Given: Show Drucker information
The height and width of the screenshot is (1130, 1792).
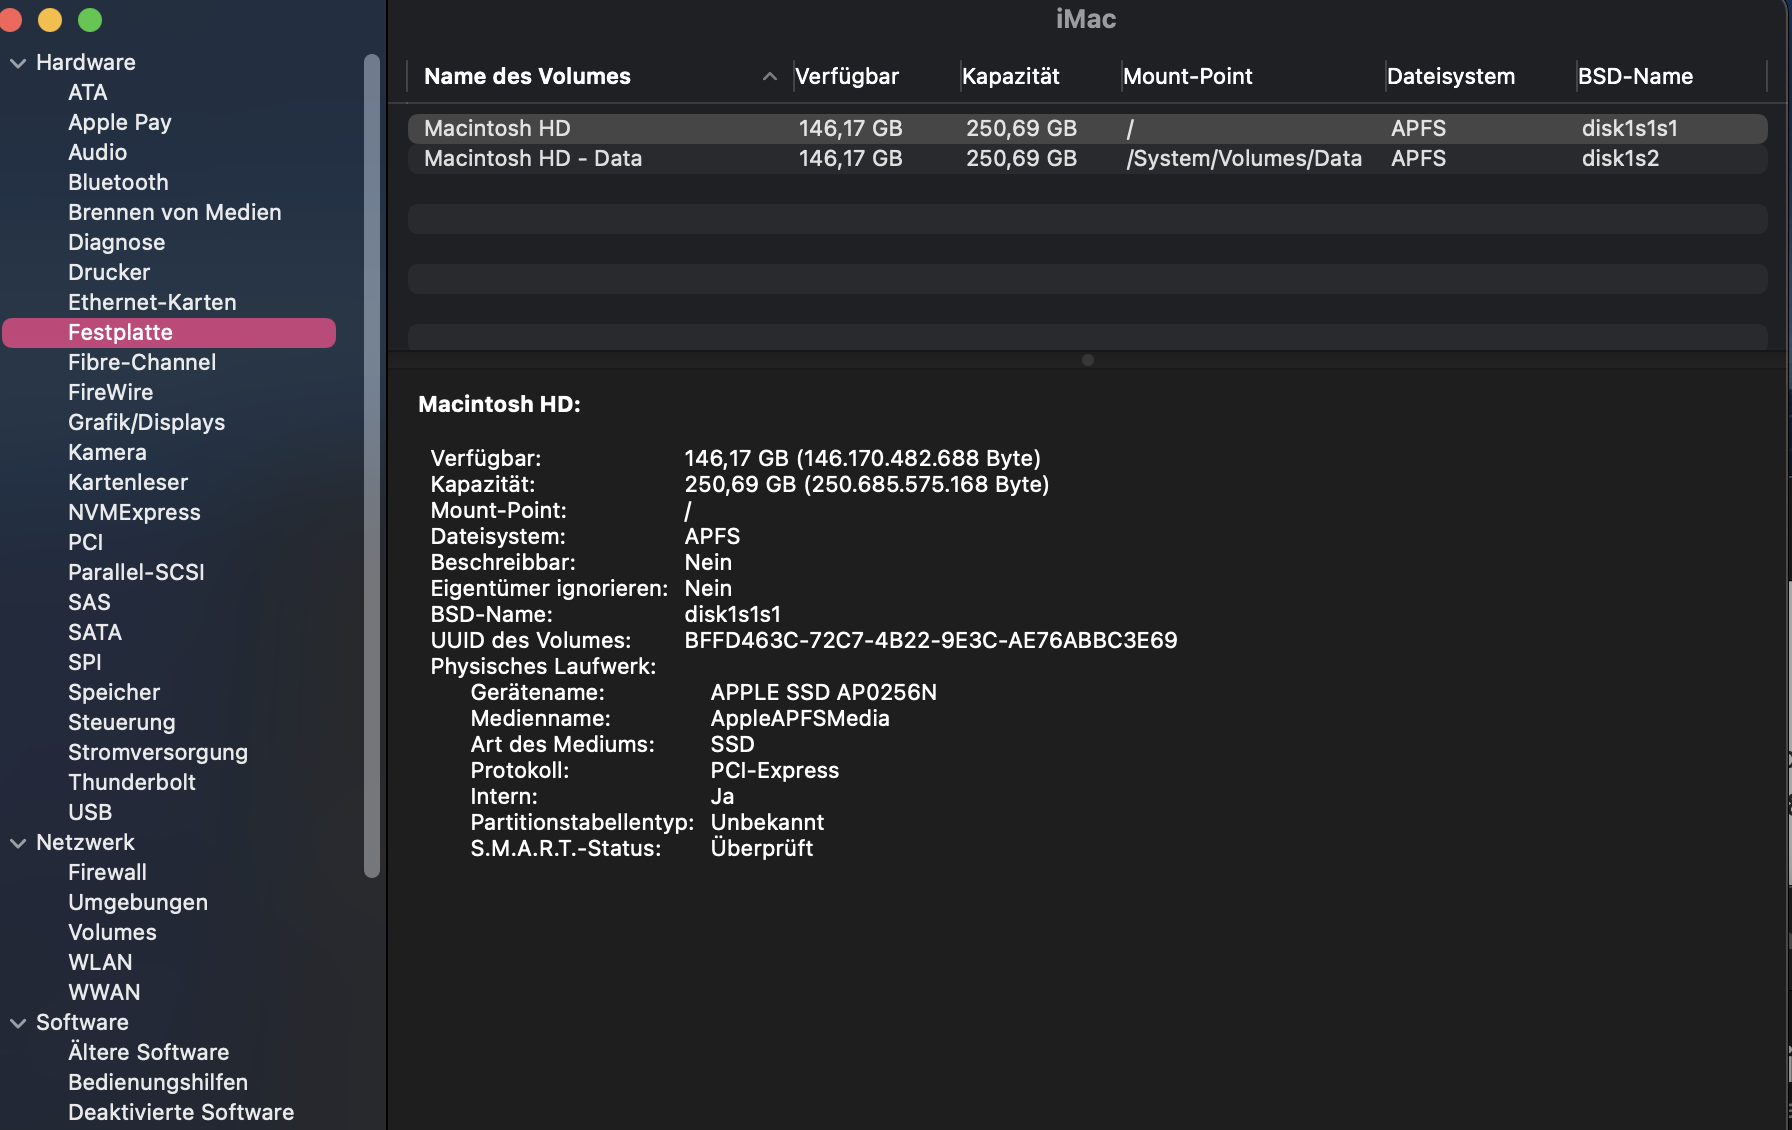Looking at the screenshot, I should point(109,272).
